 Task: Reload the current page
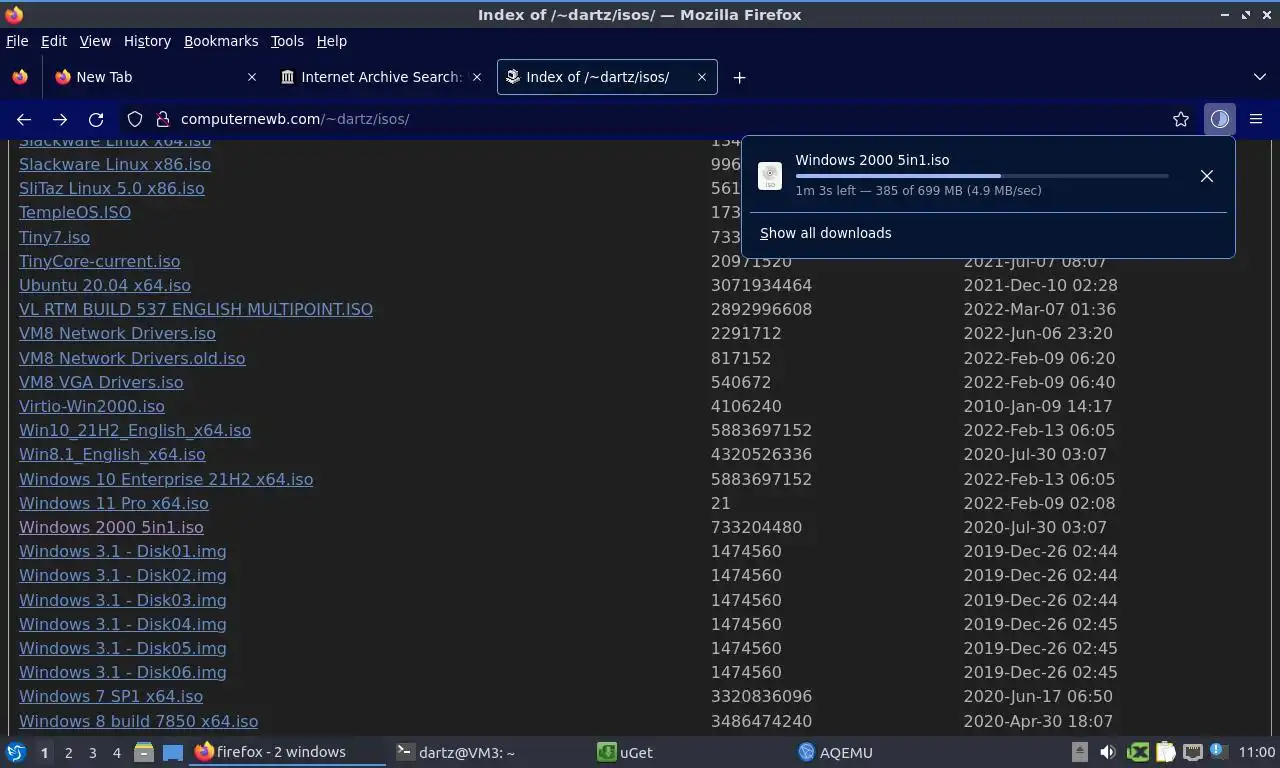pos(96,119)
